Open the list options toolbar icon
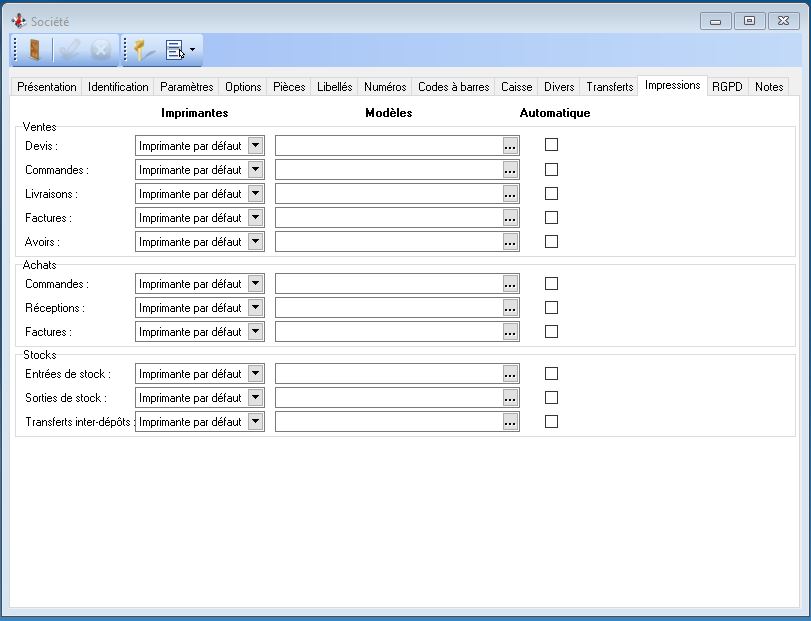Viewport: 811px width, 621px height. point(180,50)
